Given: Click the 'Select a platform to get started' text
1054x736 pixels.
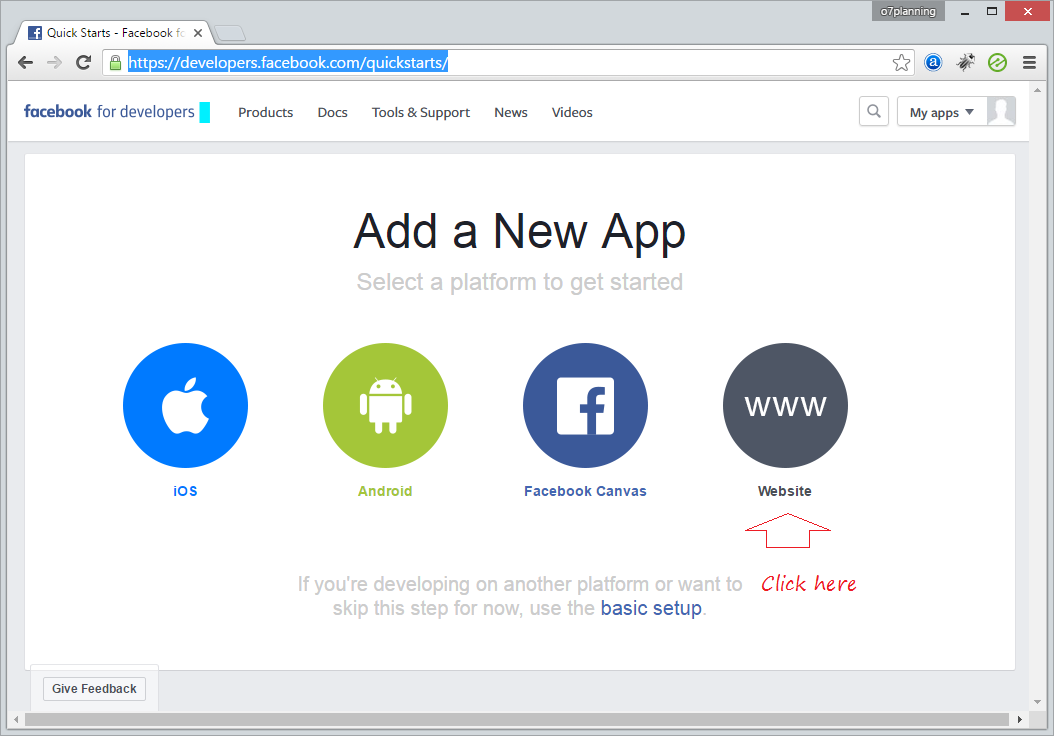Looking at the screenshot, I should coord(520,282).
